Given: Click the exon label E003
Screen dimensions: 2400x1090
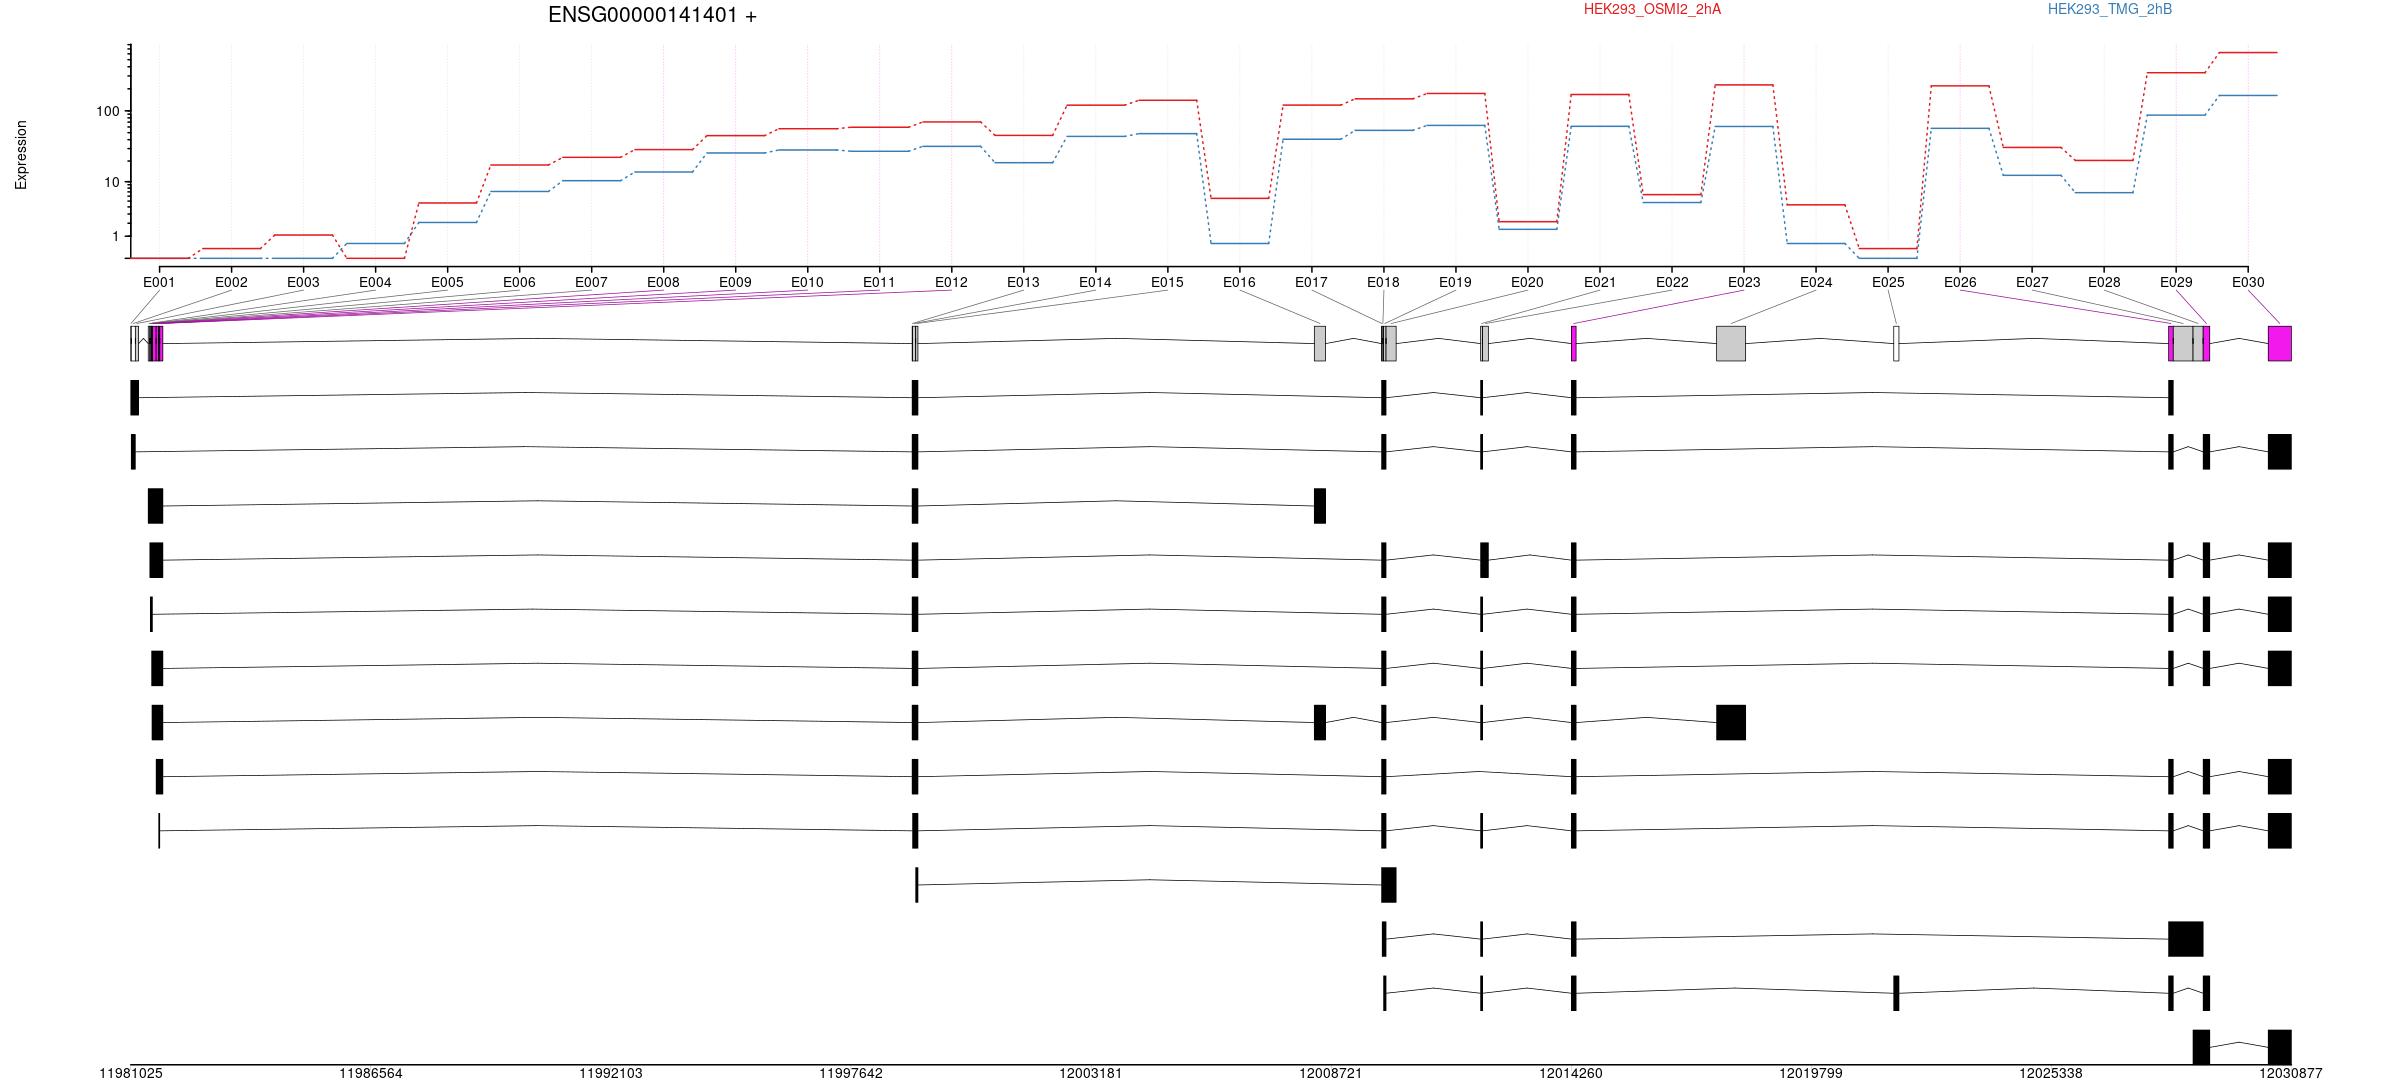Looking at the screenshot, I should tap(303, 282).
